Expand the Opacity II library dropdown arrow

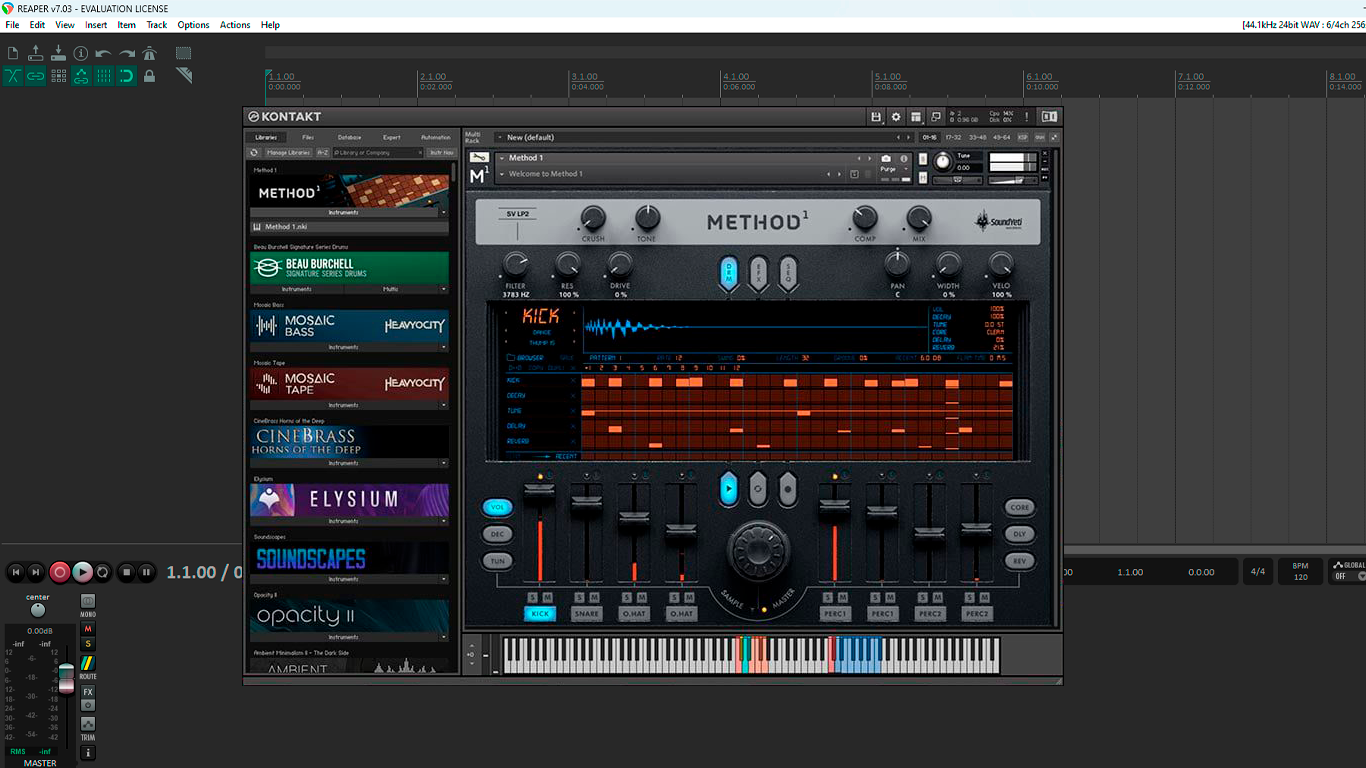pos(444,637)
